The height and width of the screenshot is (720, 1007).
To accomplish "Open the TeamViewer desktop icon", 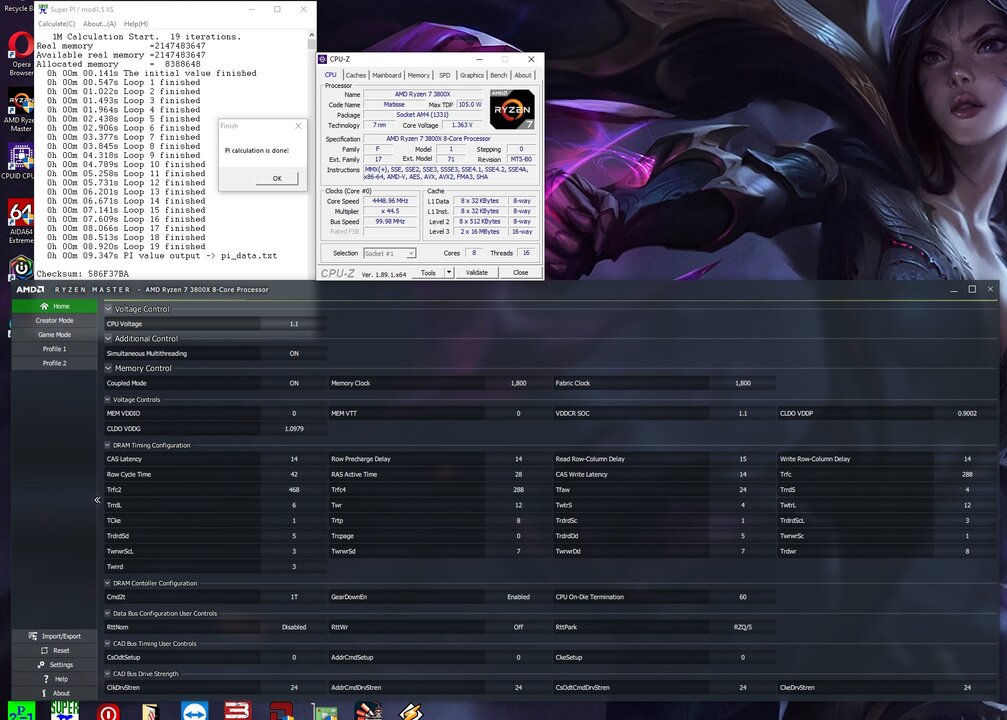I will 194,710.
